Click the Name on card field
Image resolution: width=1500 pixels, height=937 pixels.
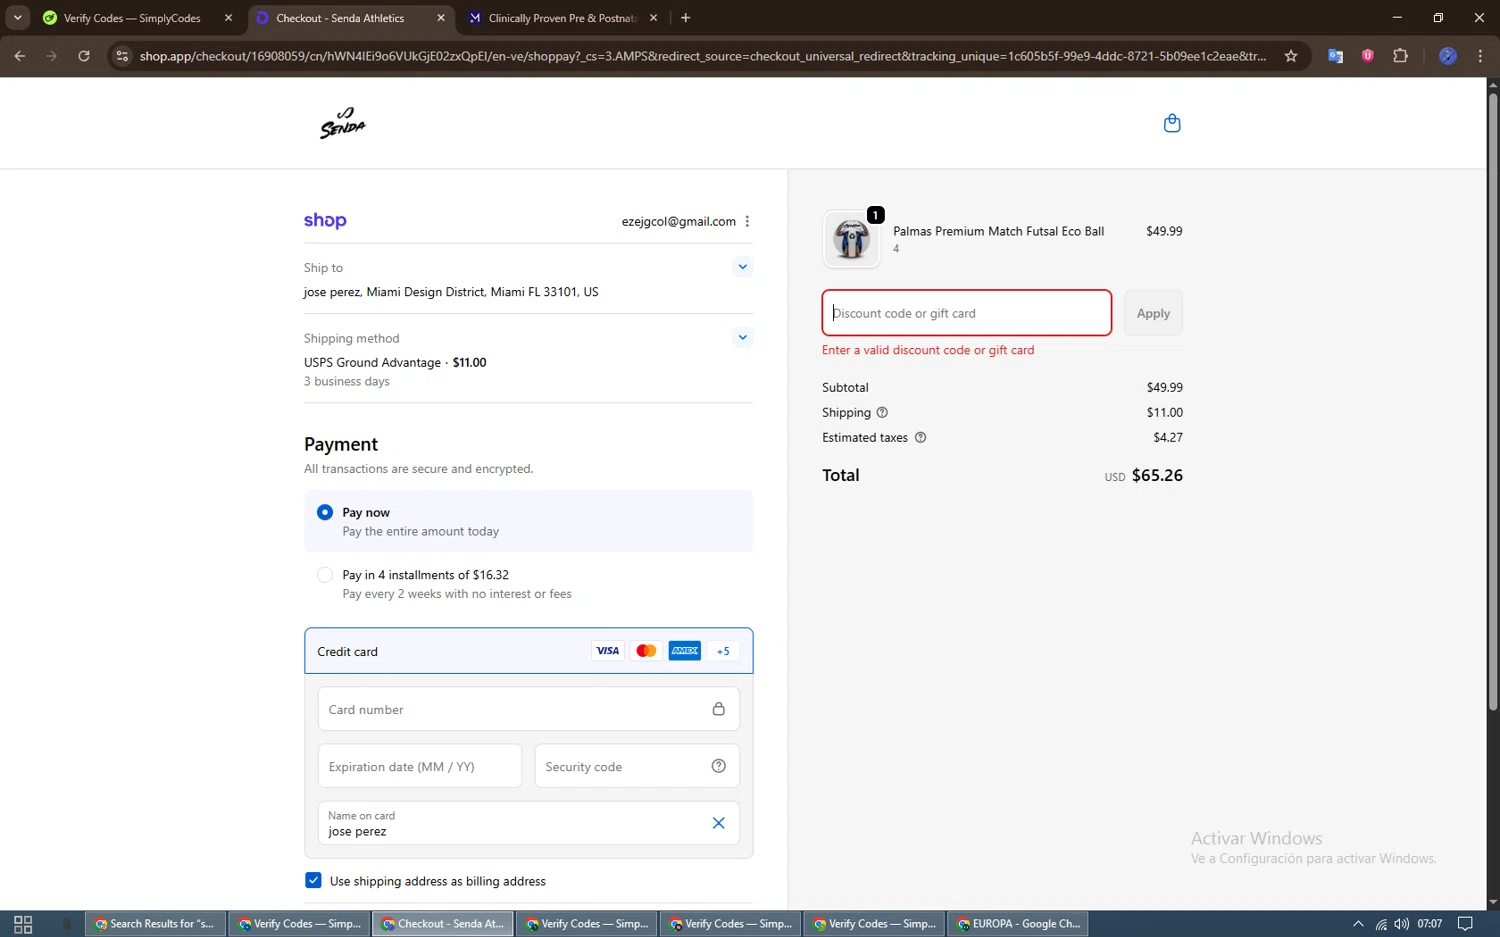click(528, 823)
